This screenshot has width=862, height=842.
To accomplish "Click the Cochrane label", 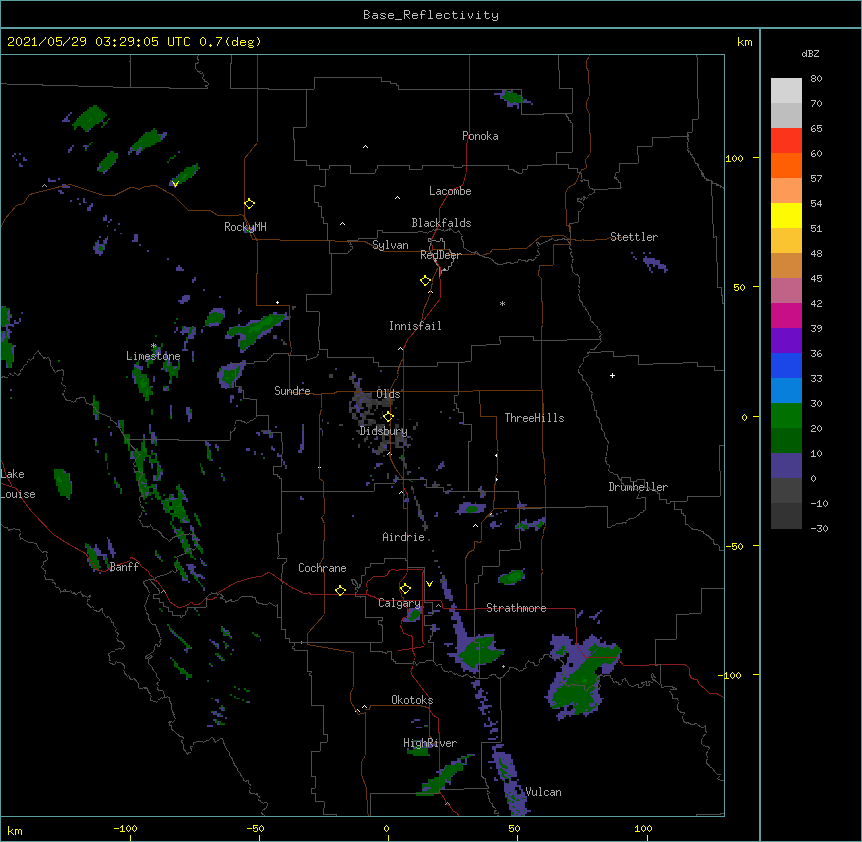I will point(322,568).
